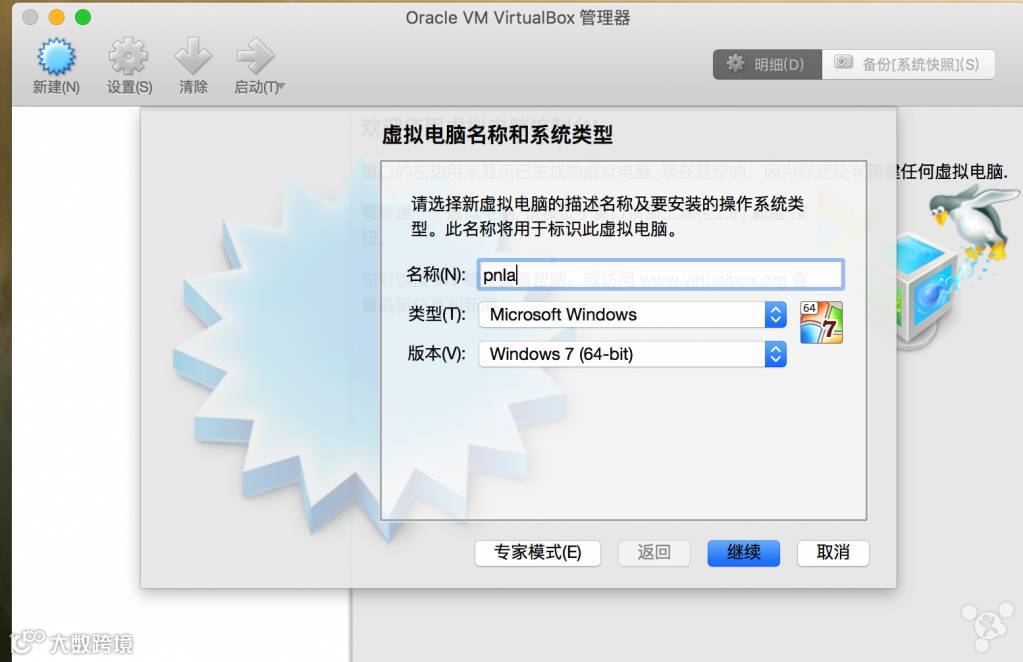
Task: Click the Start (启动) right arrow icon
Action: [x=255, y=56]
